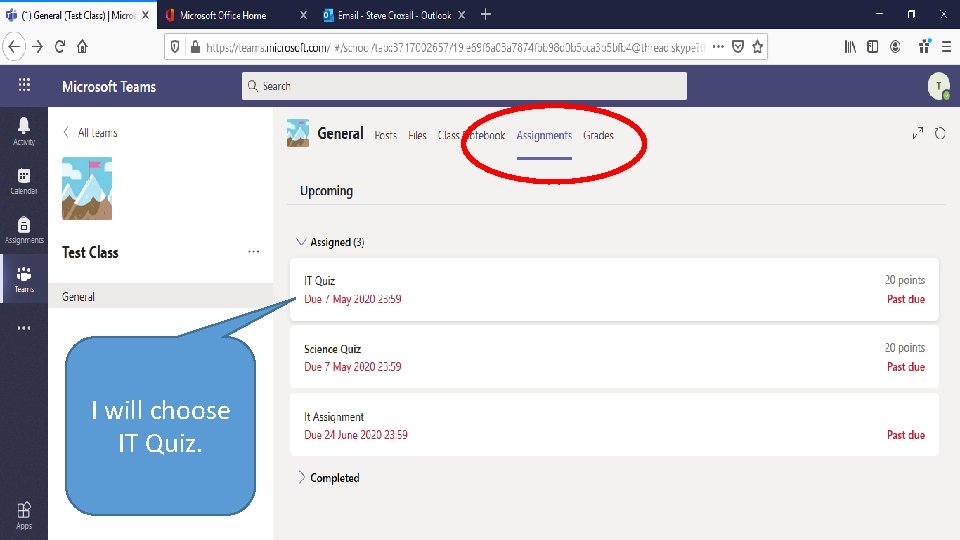Save page to Pocket
Screen dimensions: 960x540
point(738,47)
